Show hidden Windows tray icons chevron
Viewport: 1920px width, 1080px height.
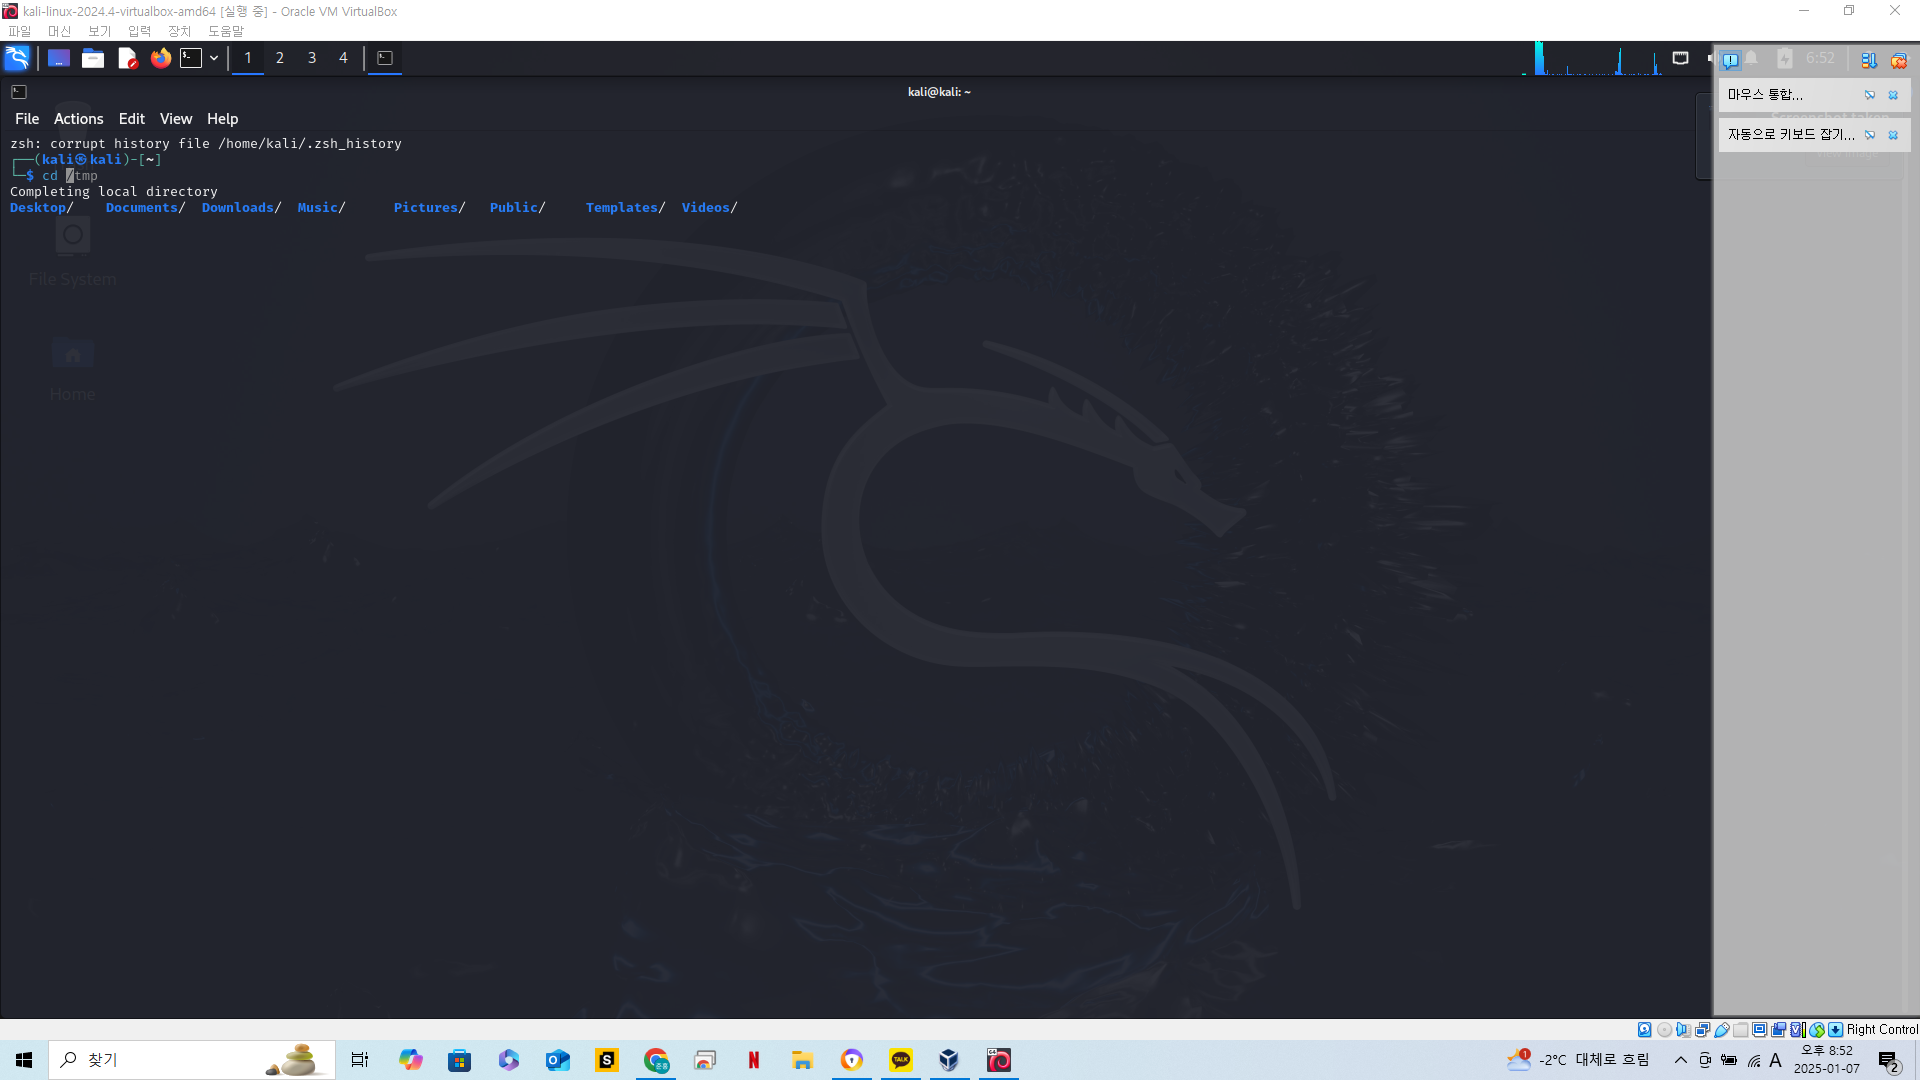point(1680,1060)
